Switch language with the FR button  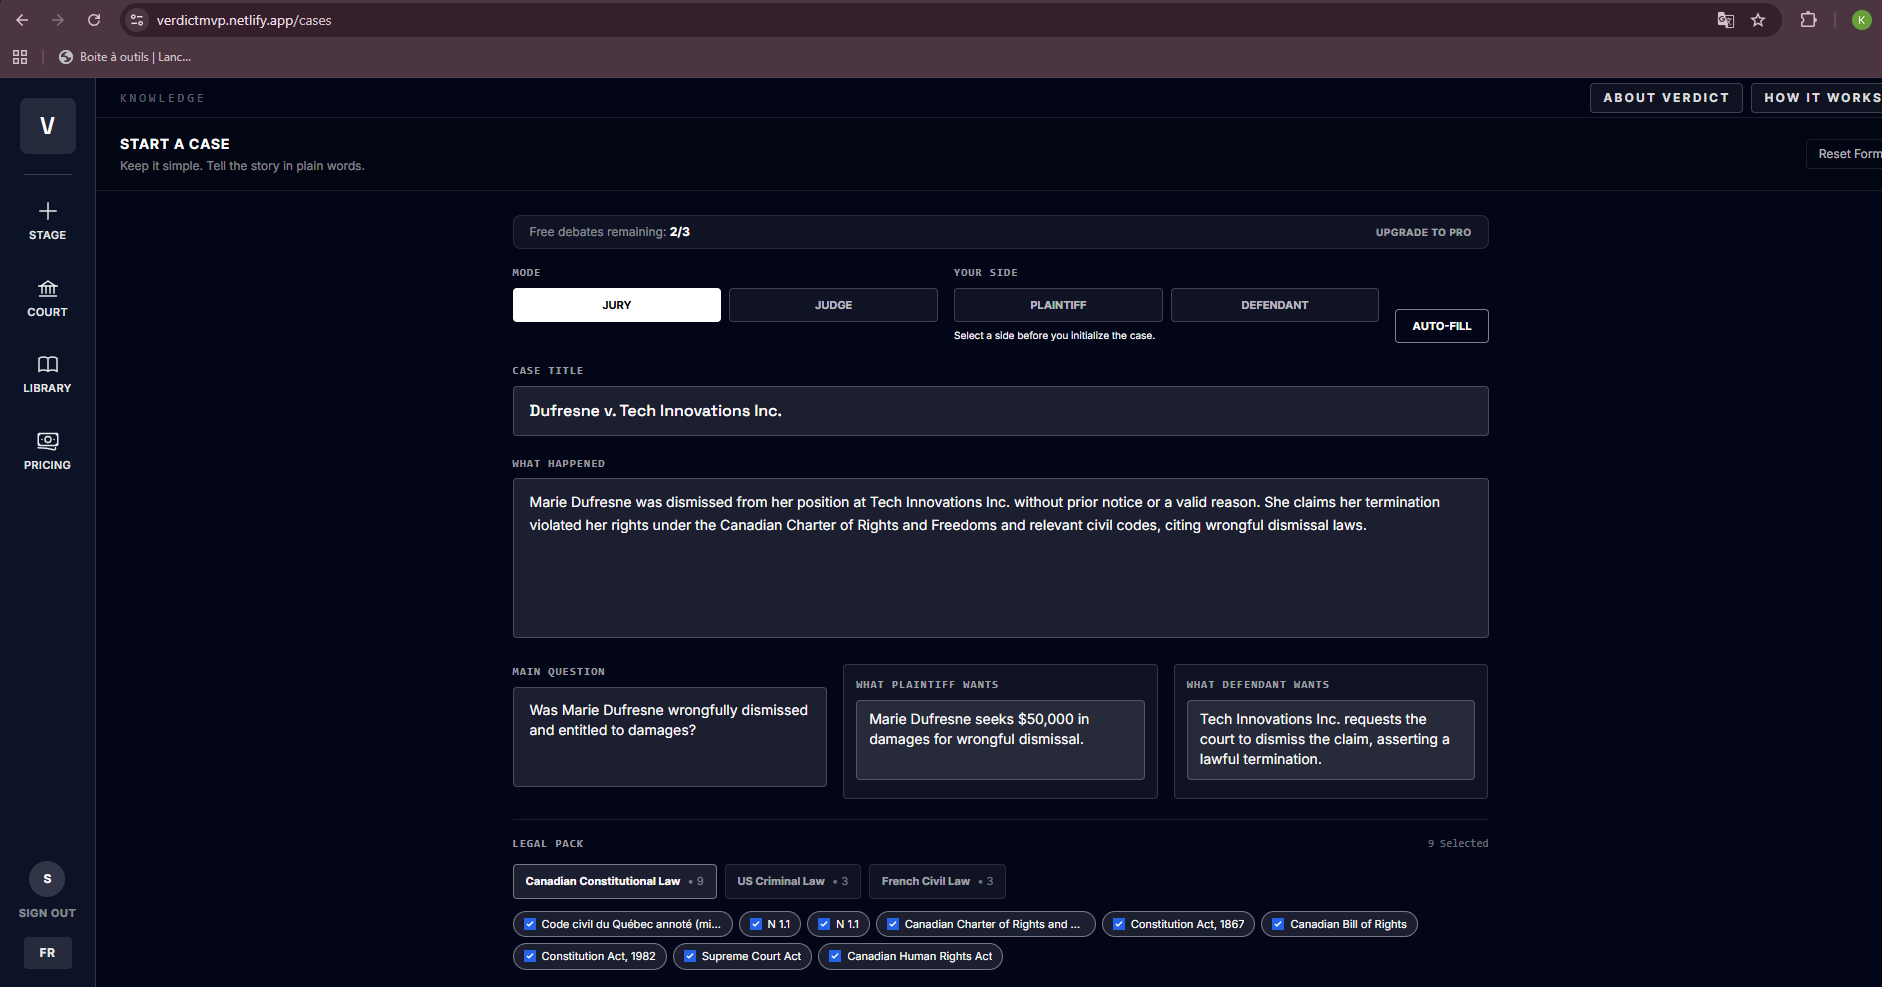[x=47, y=953]
